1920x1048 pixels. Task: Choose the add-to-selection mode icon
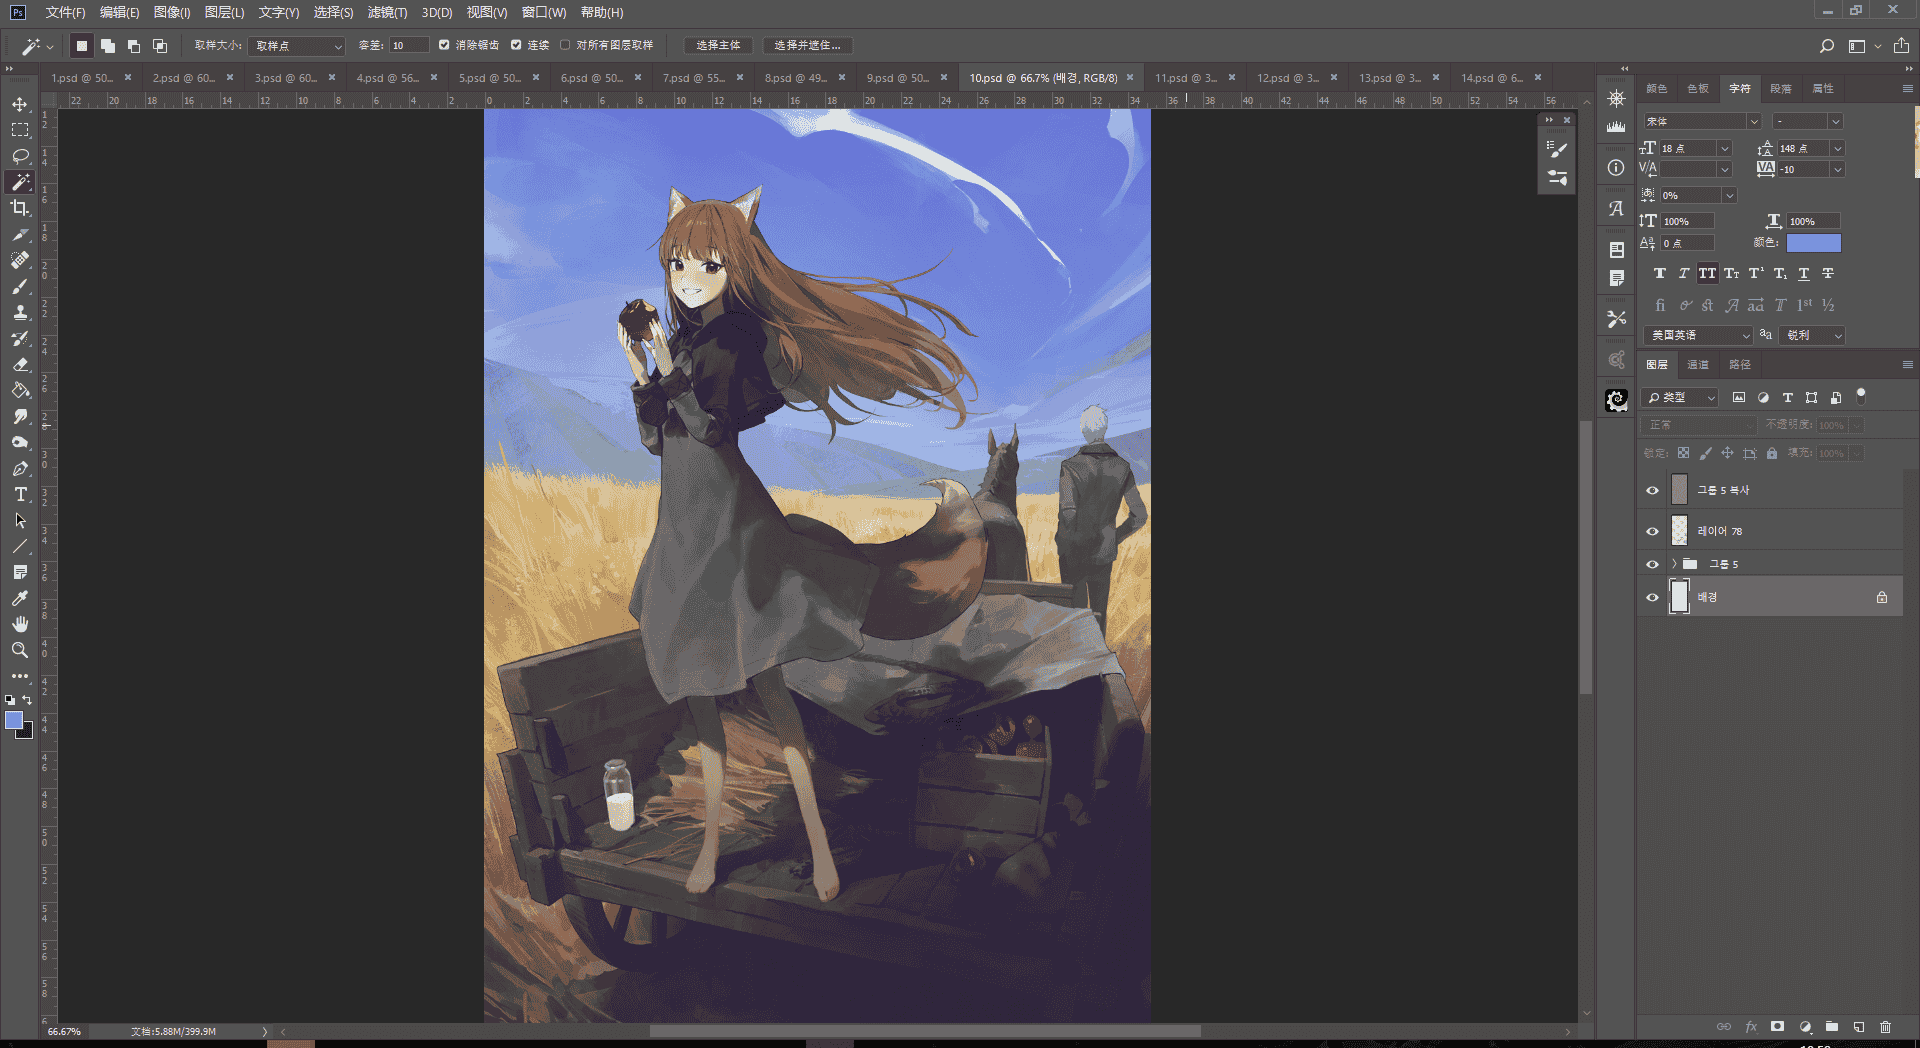tap(108, 46)
